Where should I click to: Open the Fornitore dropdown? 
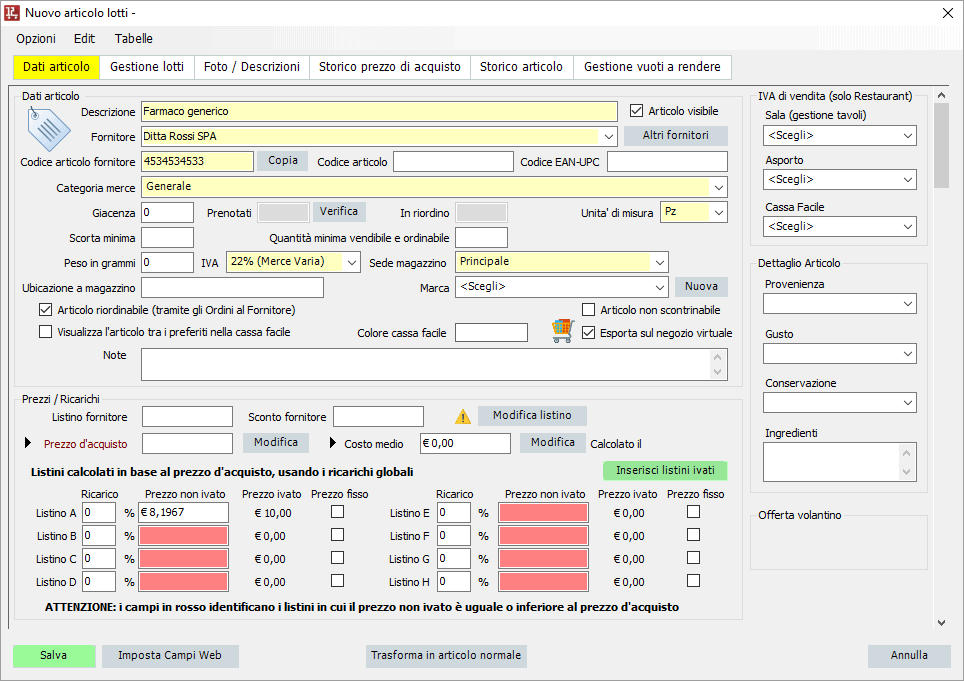click(x=608, y=136)
